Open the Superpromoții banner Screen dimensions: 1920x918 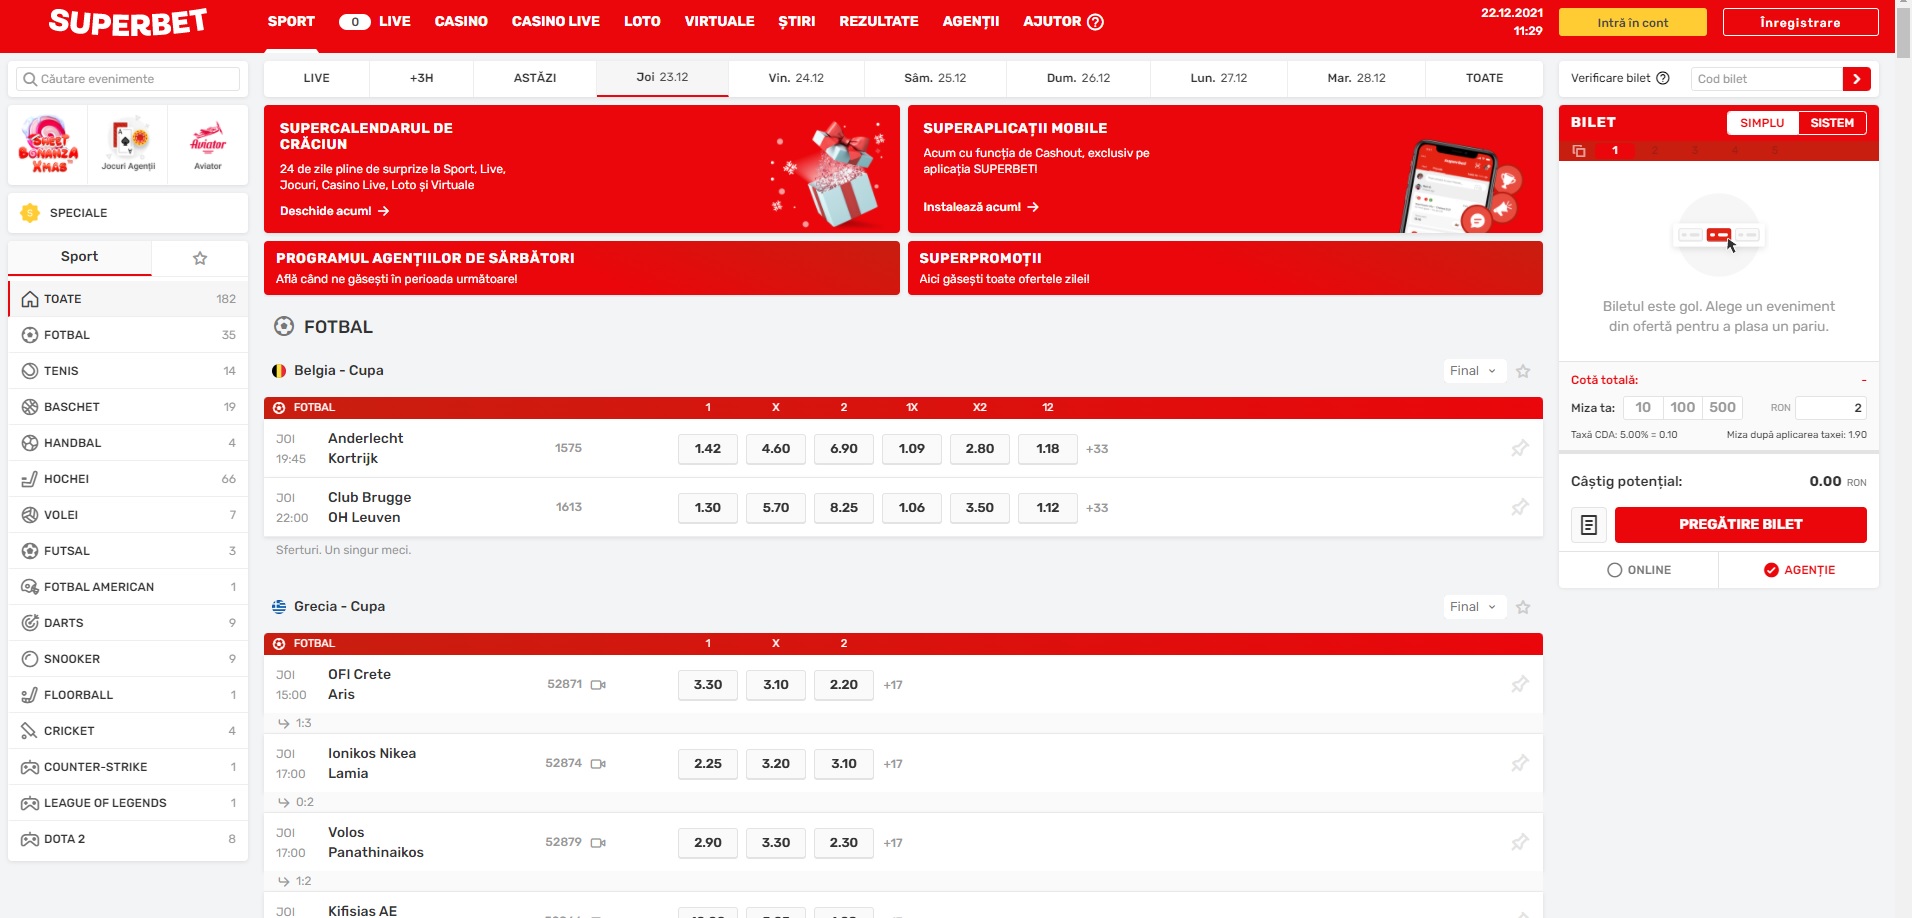tap(1225, 268)
